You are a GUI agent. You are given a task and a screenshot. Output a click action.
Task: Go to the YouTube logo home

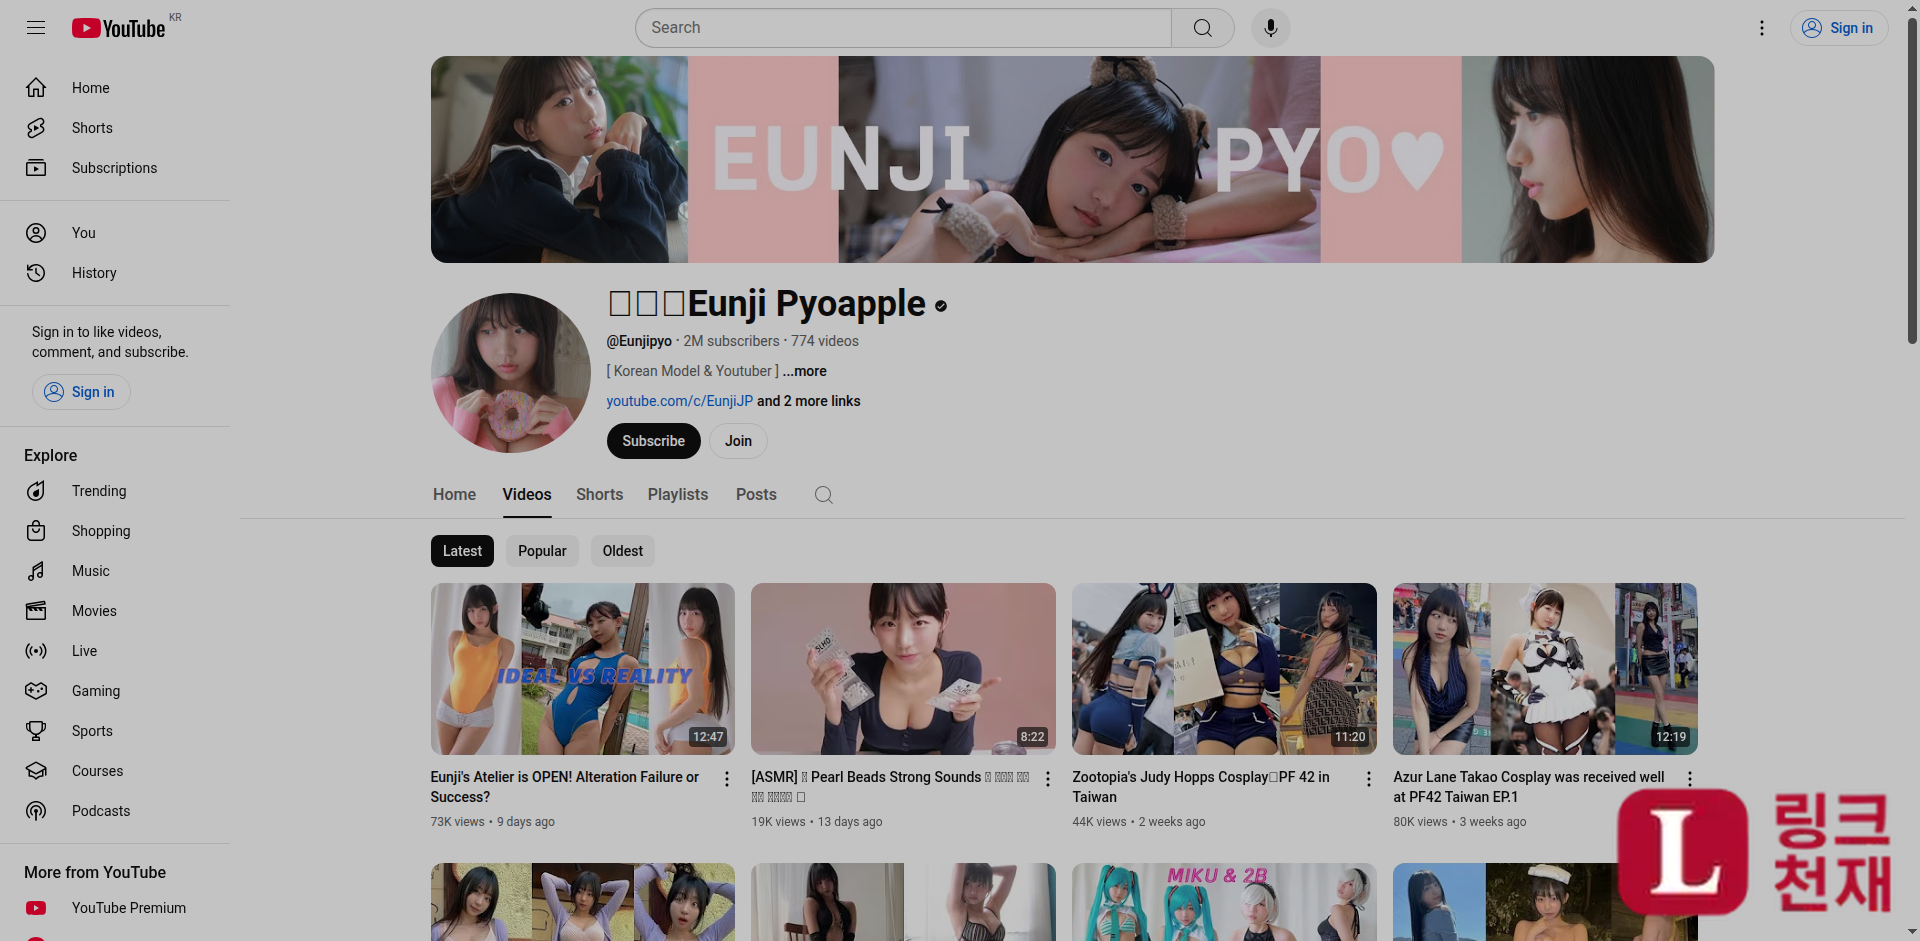tap(118, 28)
